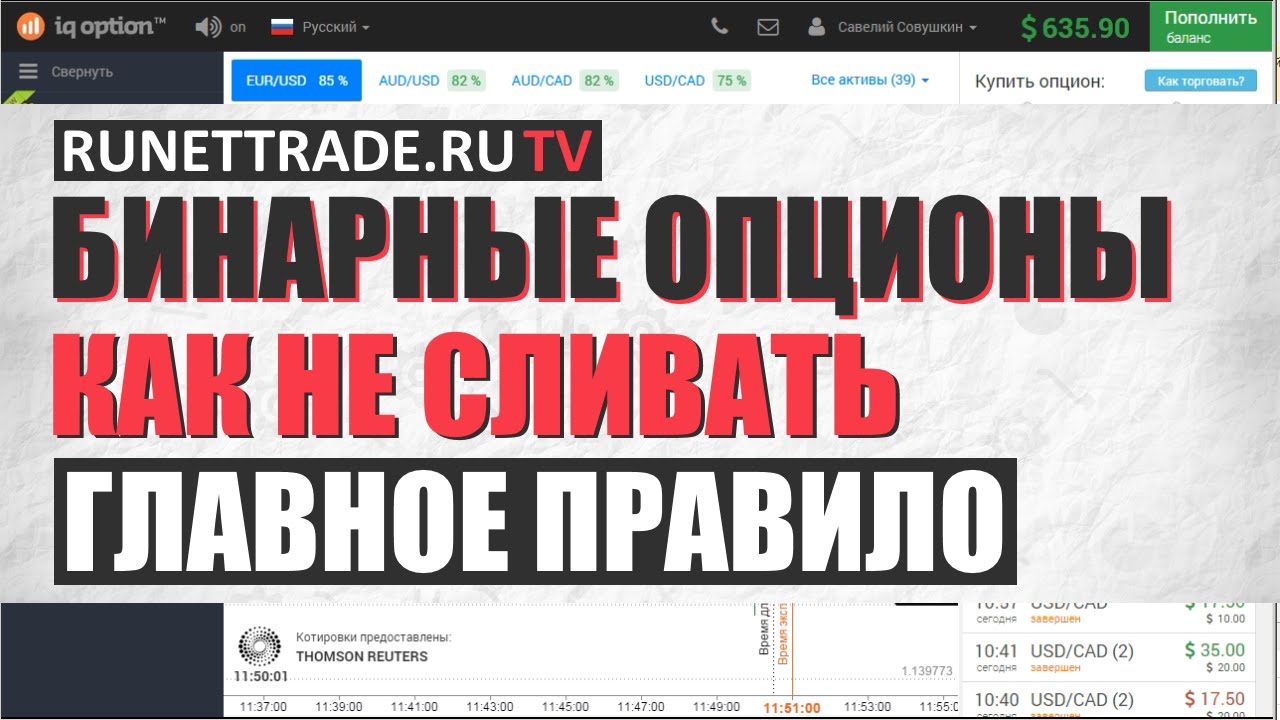This screenshot has height=720, width=1280.
Task: Click the user profile avatar icon
Action: [x=817, y=28]
